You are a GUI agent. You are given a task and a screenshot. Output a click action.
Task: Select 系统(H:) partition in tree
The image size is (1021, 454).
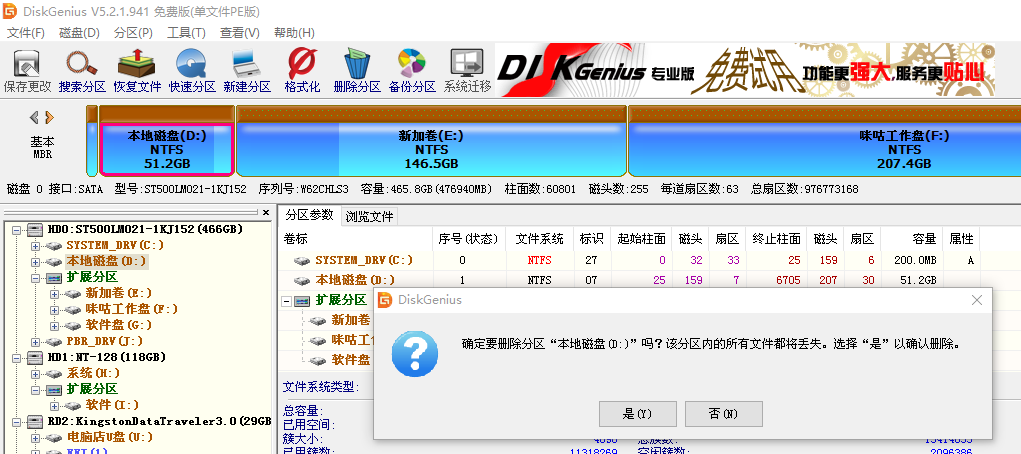(x=94, y=373)
